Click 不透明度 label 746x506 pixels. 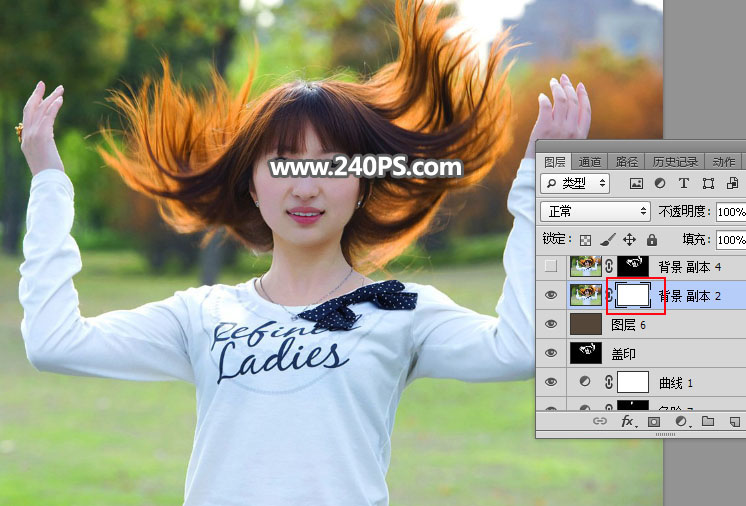pos(684,212)
